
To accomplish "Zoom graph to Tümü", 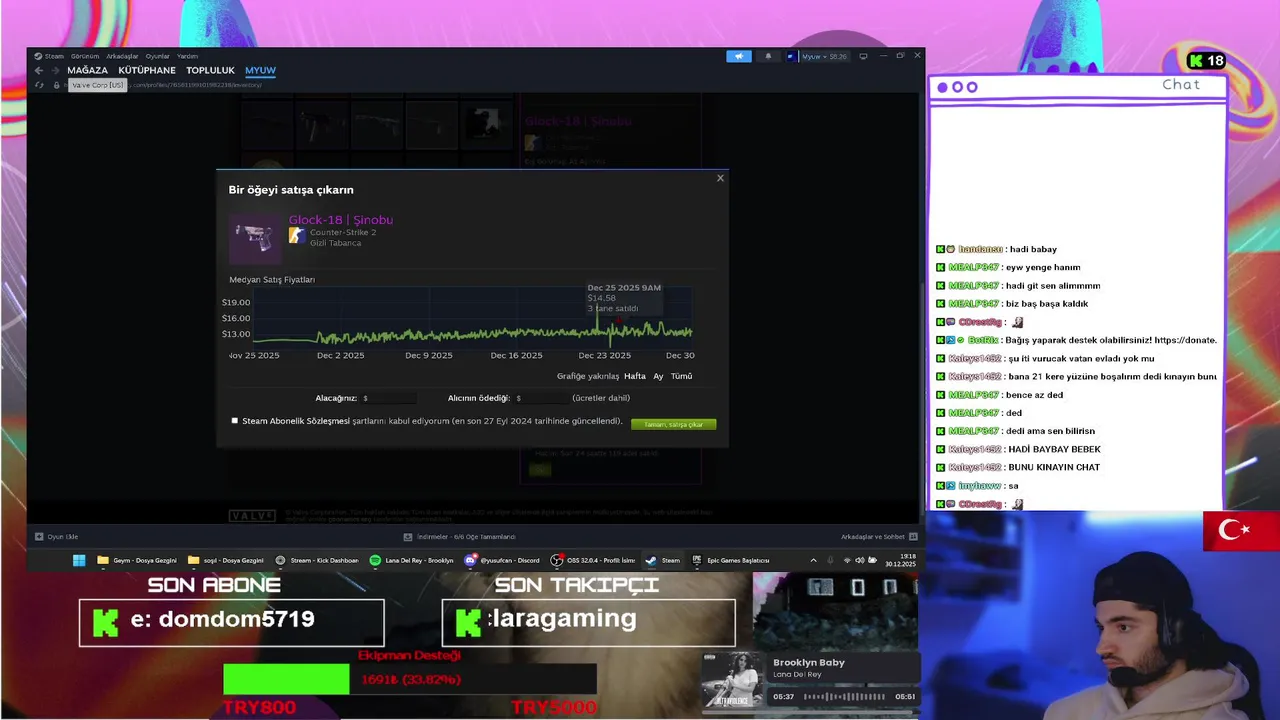I will pyautogui.click(x=681, y=376).
